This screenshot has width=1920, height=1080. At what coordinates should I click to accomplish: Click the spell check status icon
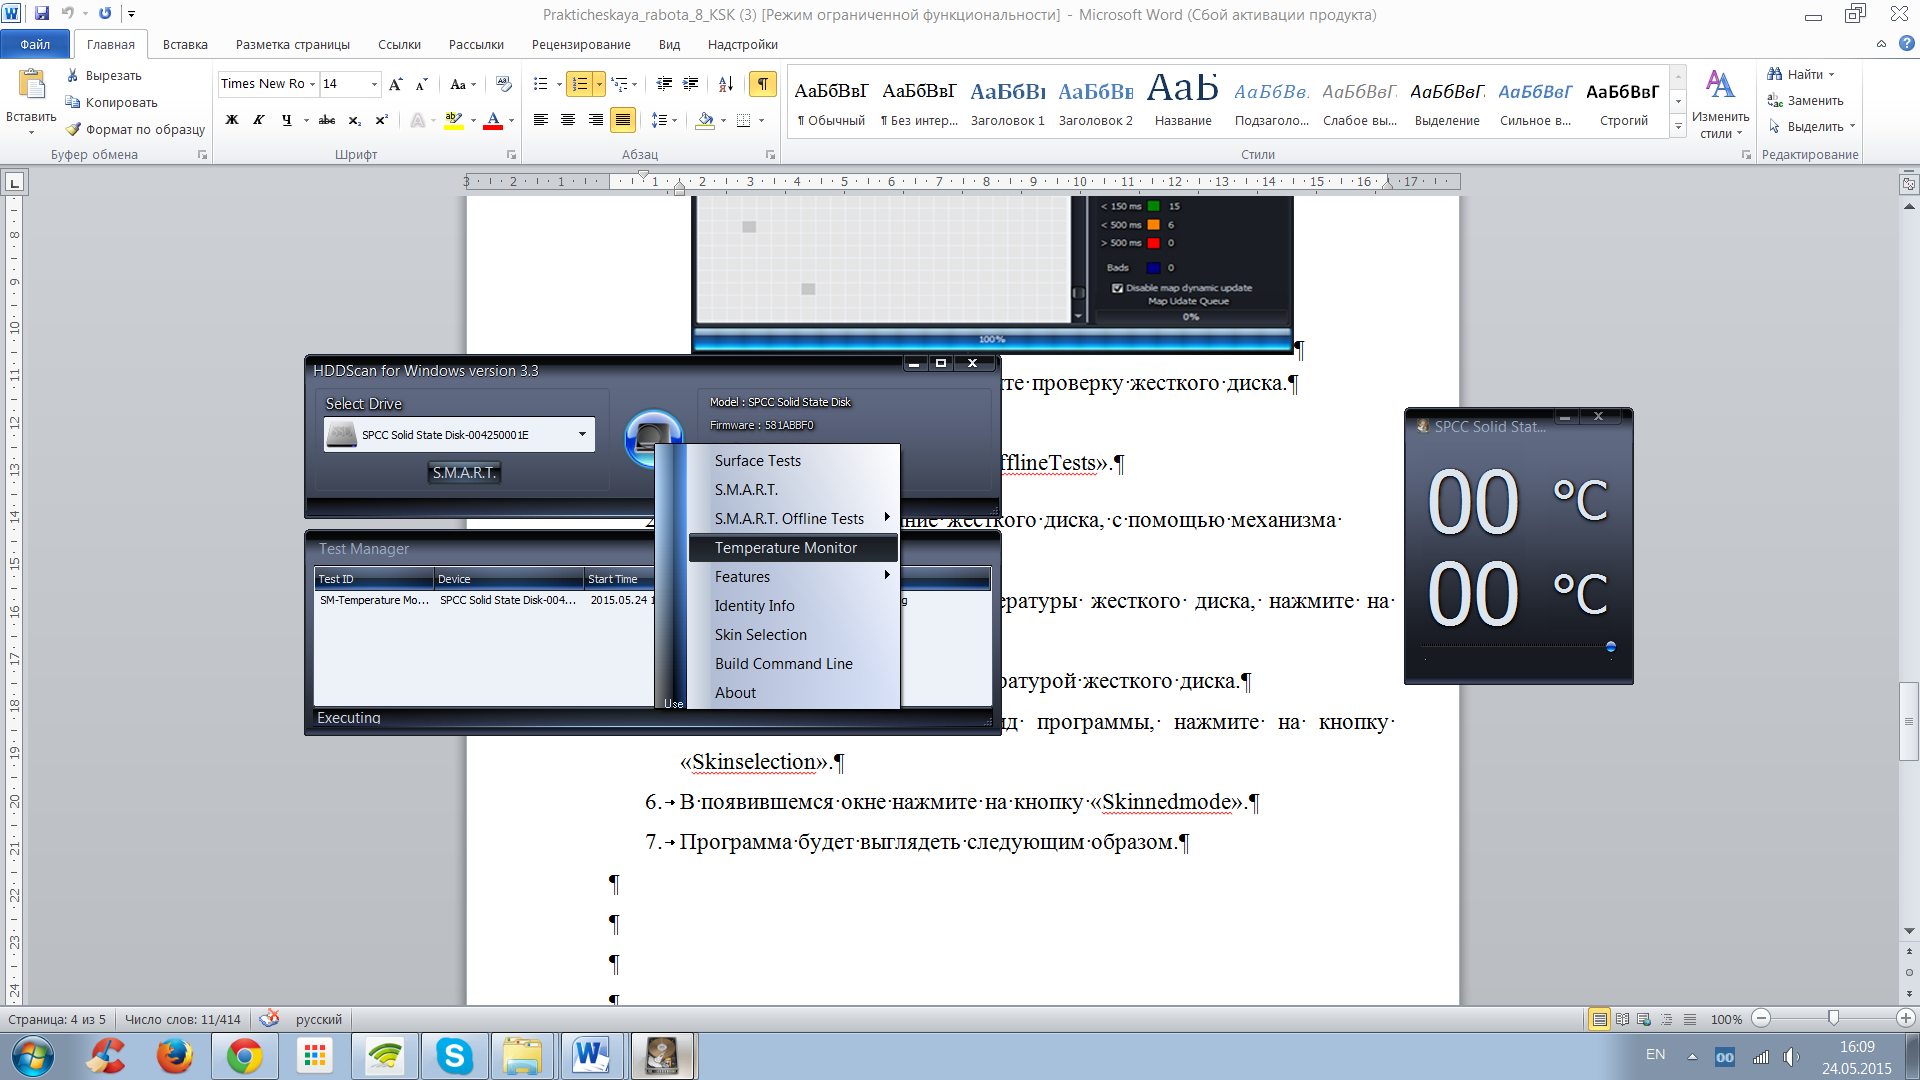(x=269, y=1018)
